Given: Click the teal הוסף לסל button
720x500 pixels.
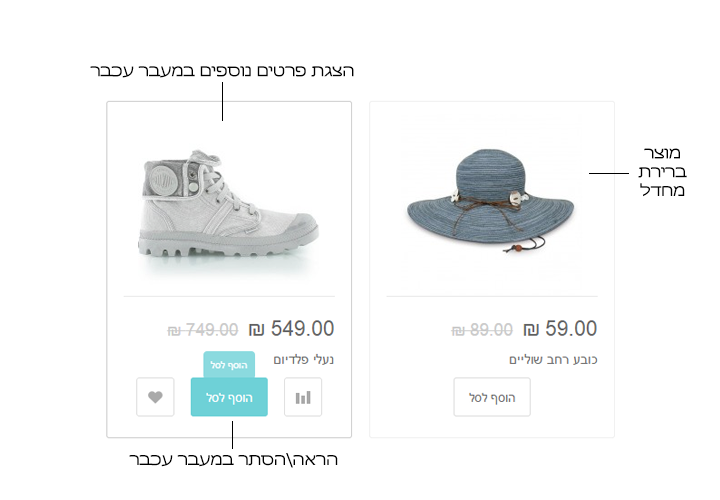Looking at the screenshot, I should point(229,397).
